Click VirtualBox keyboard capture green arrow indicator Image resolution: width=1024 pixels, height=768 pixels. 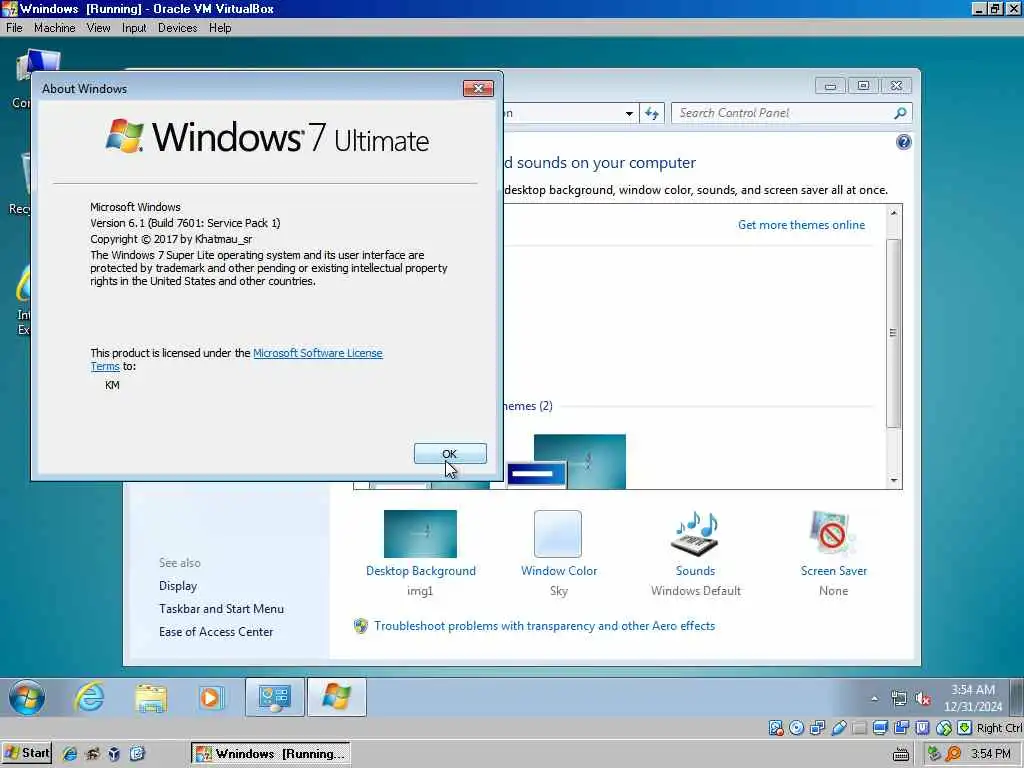[965, 728]
